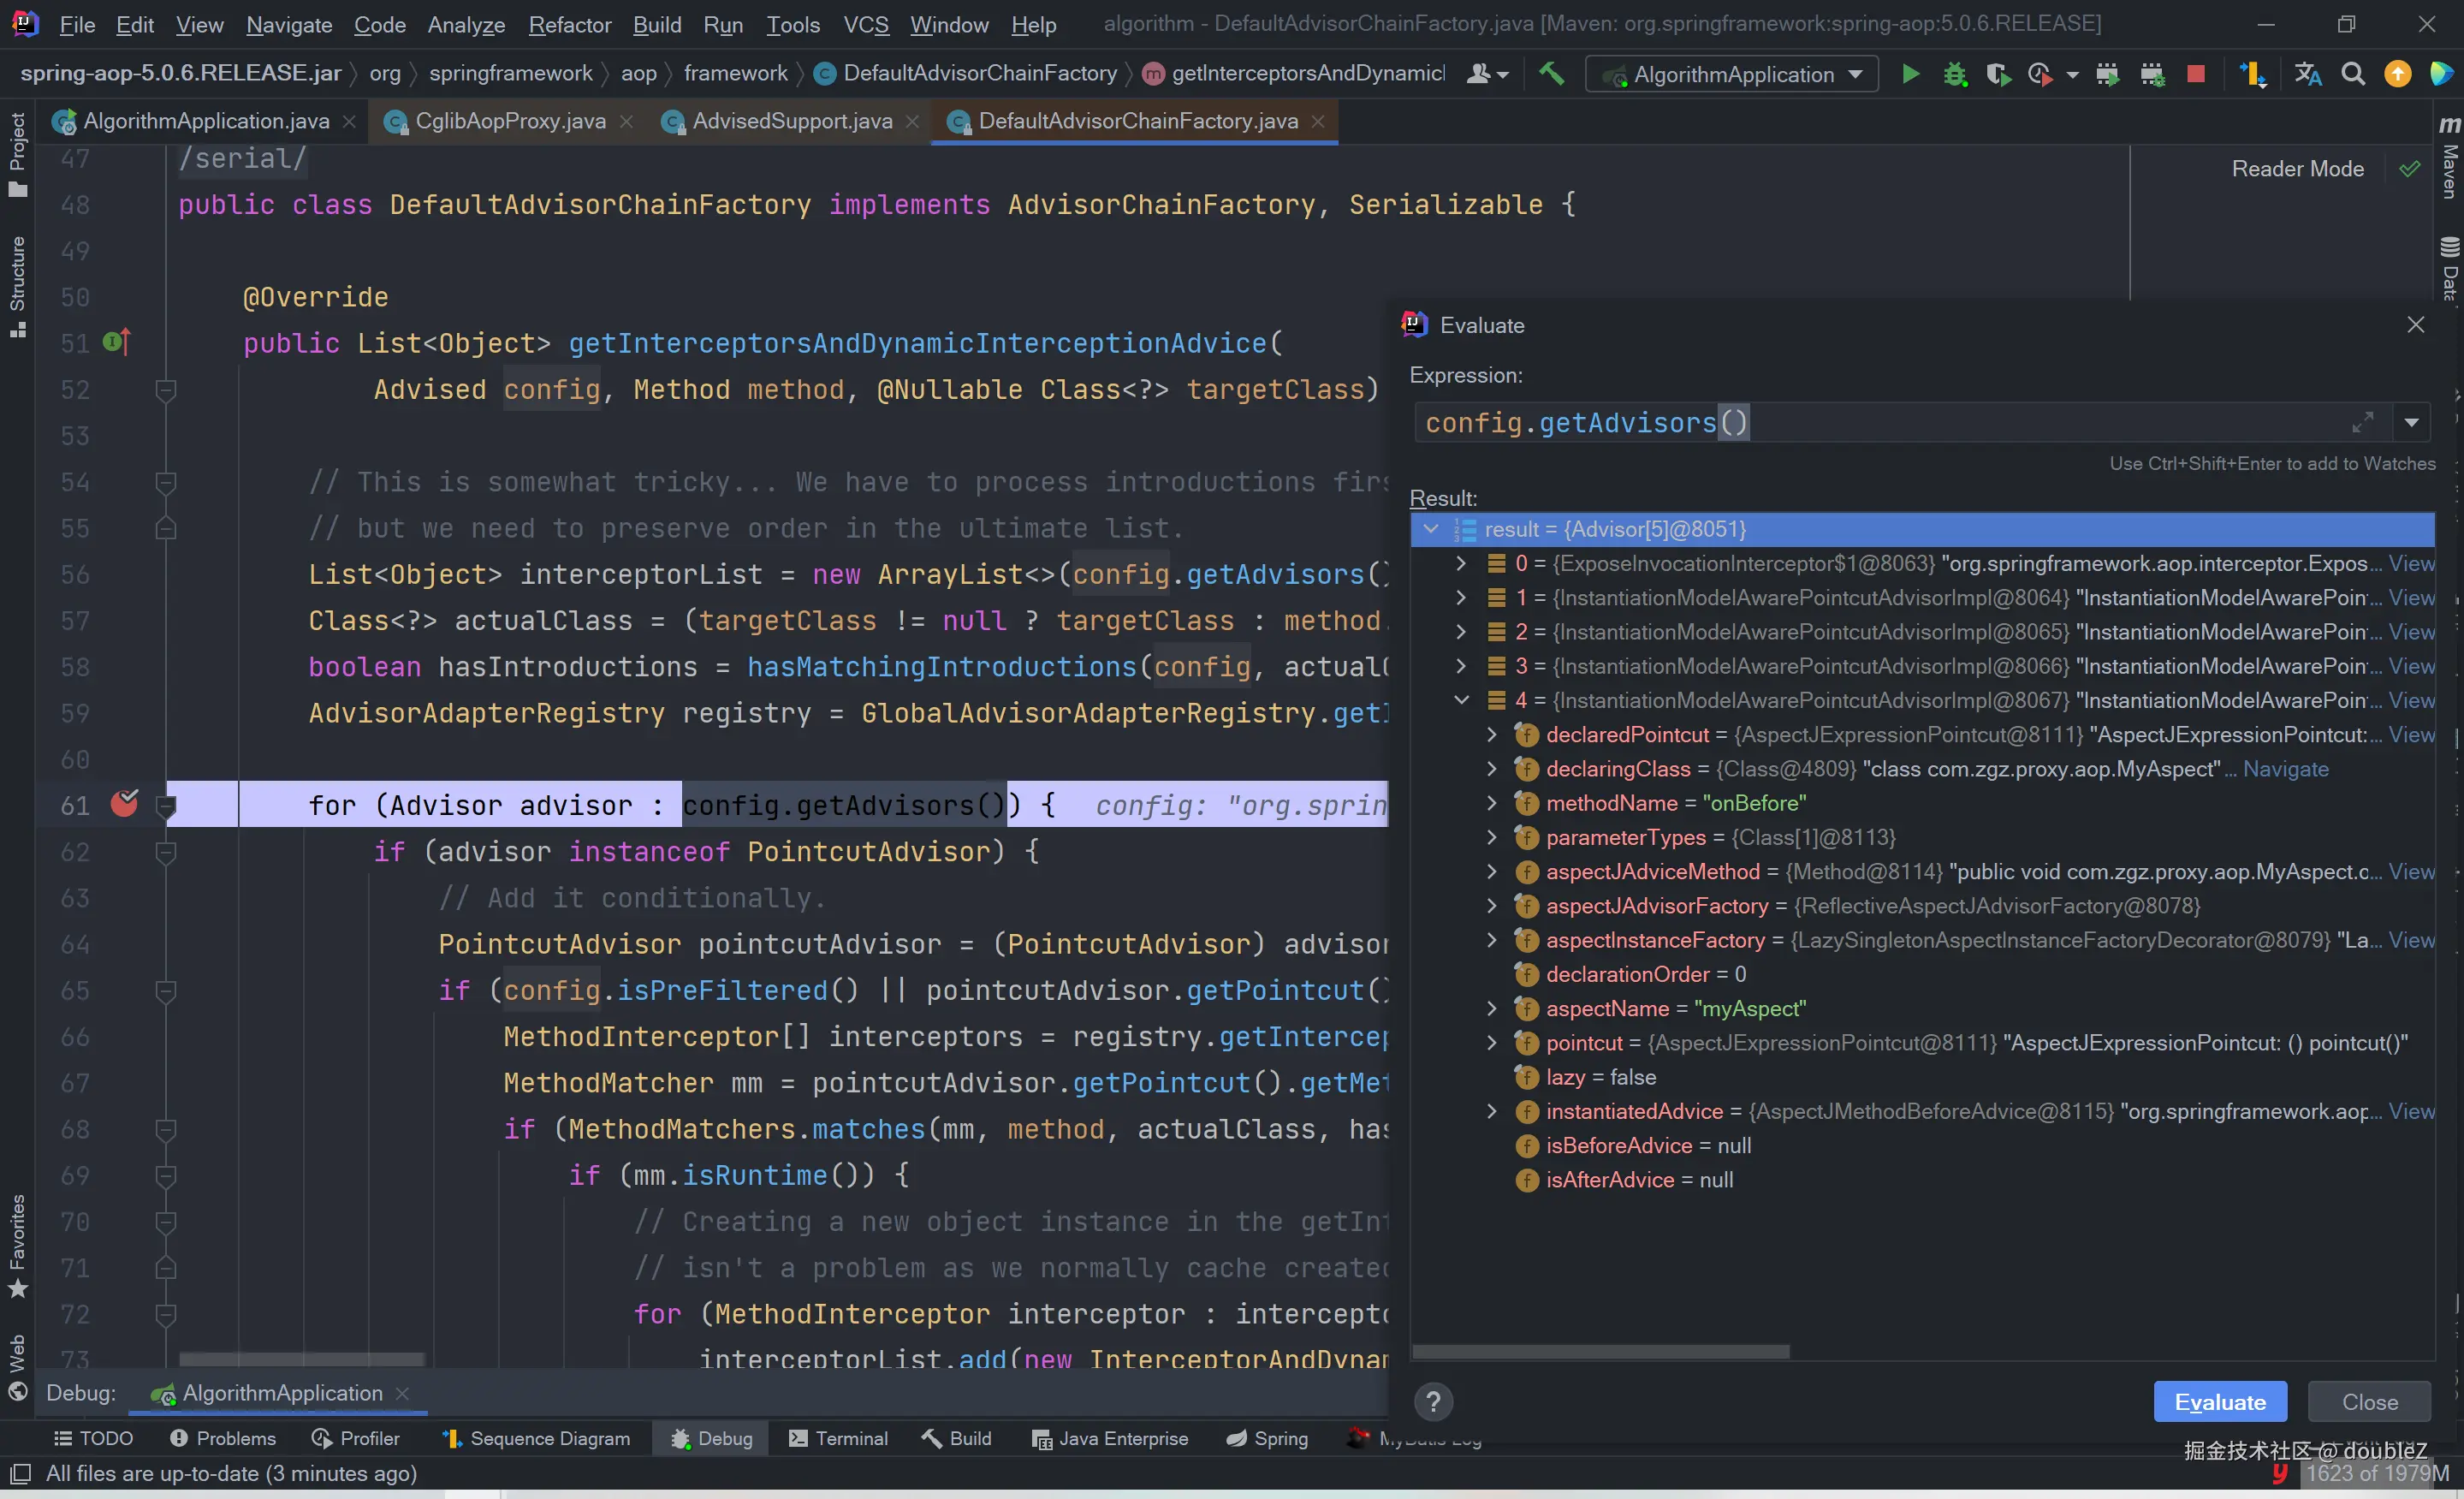
Task: Start a debug session with the bug icon
Action: click(x=1954, y=74)
